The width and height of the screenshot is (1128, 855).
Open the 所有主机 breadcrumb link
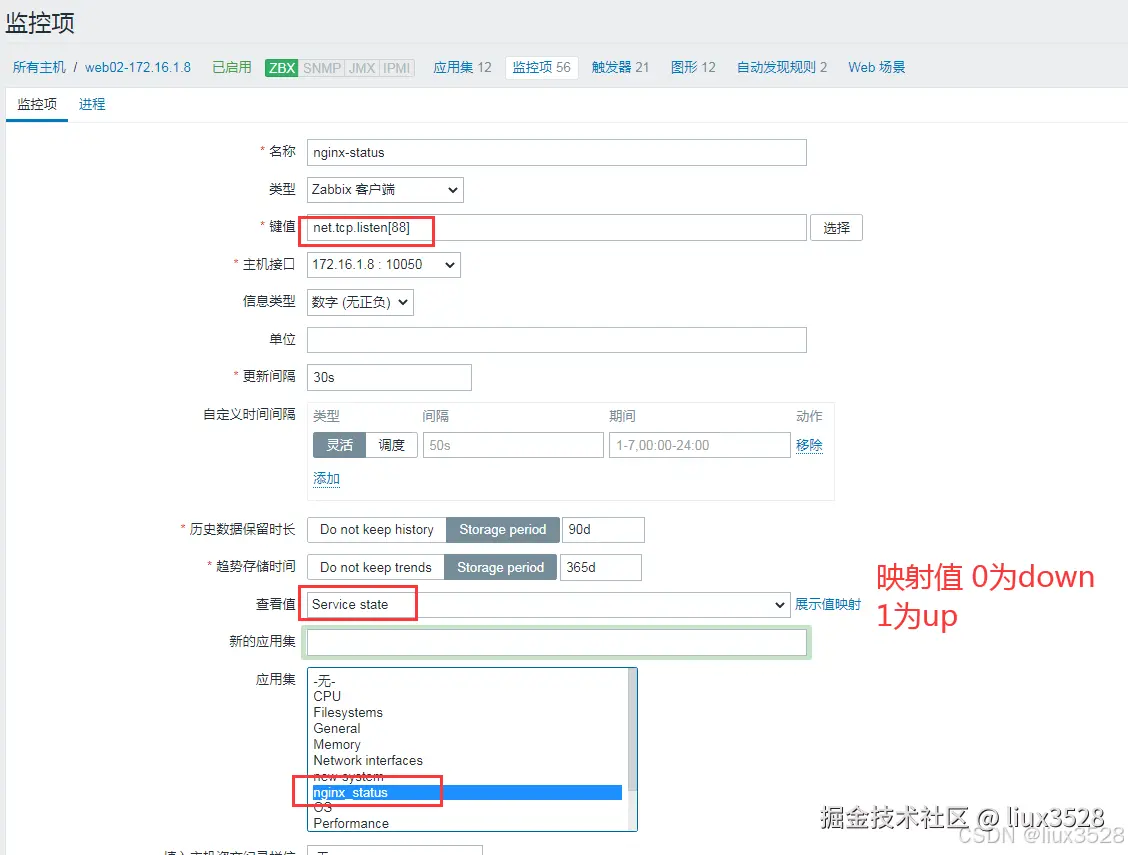[x=39, y=67]
